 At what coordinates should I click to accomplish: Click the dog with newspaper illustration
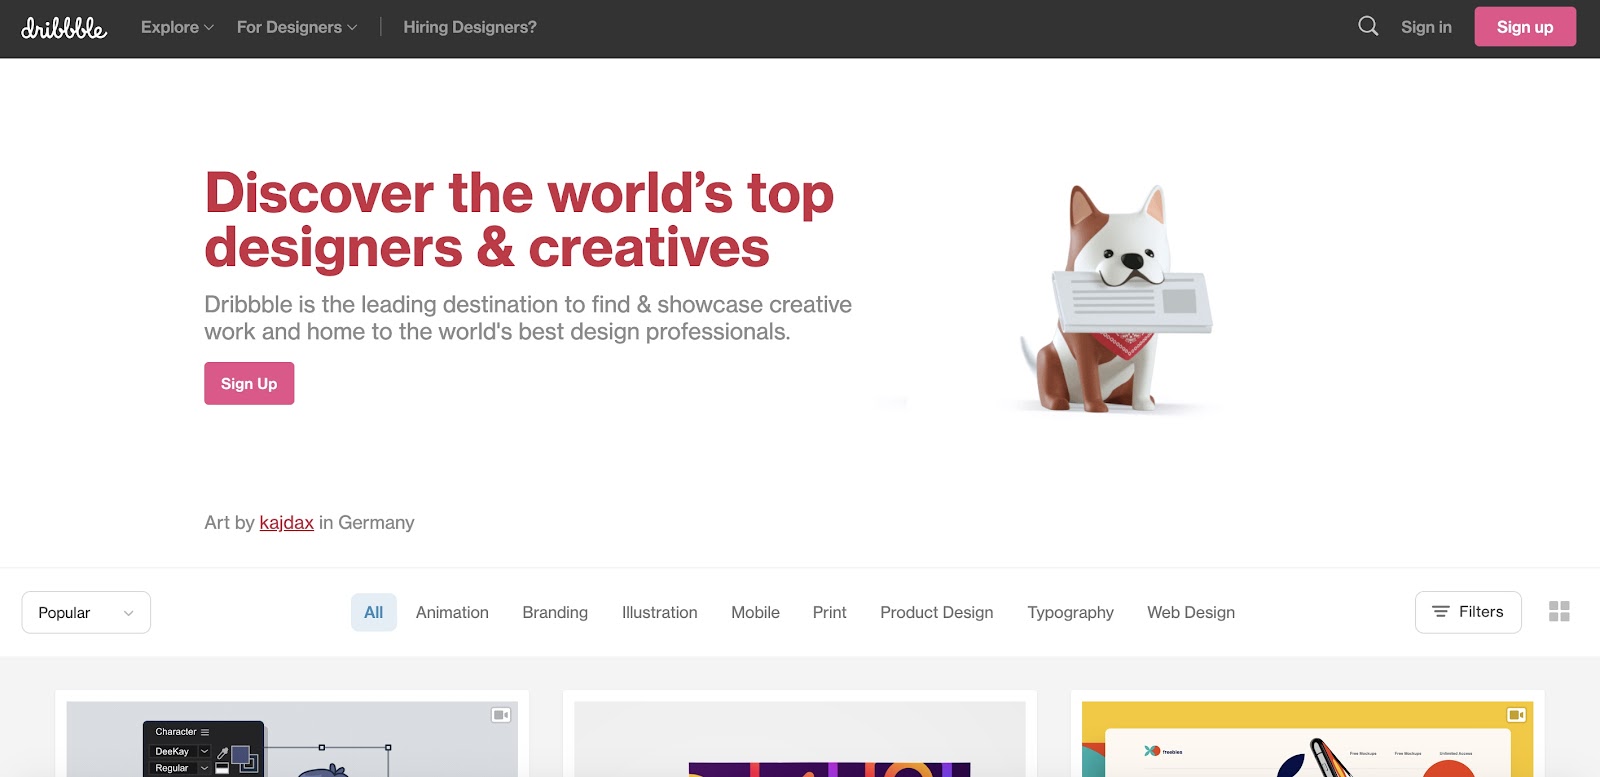pyautogui.click(x=1115, y=299)
